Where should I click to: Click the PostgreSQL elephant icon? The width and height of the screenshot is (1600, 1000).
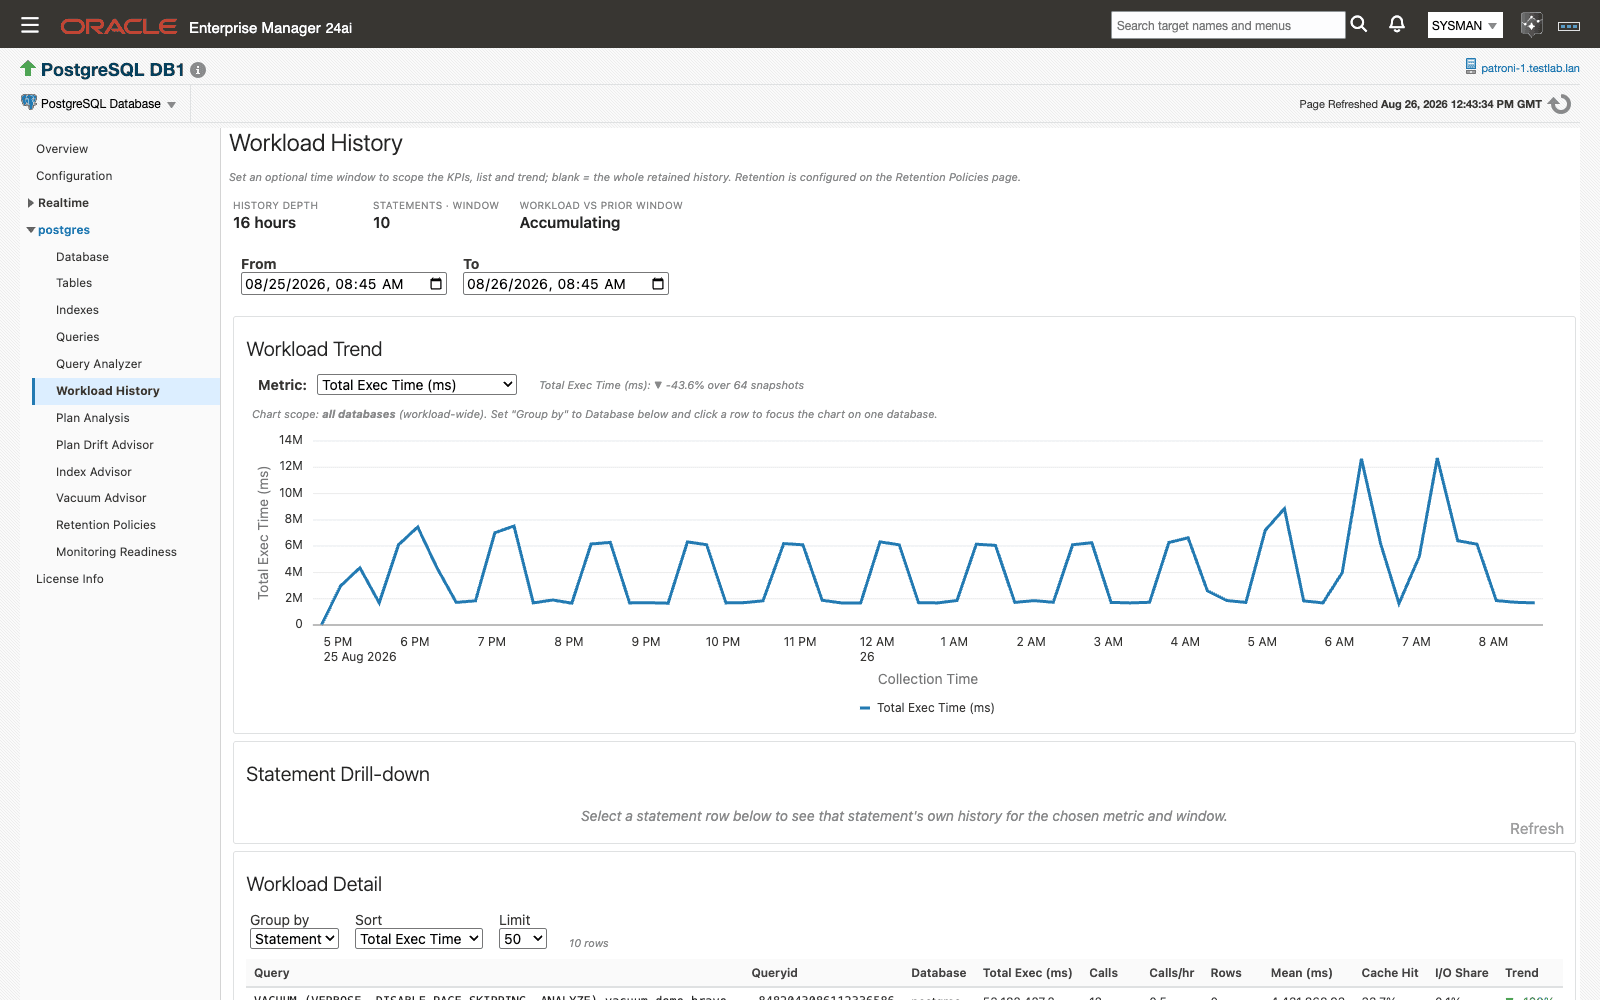29,102
